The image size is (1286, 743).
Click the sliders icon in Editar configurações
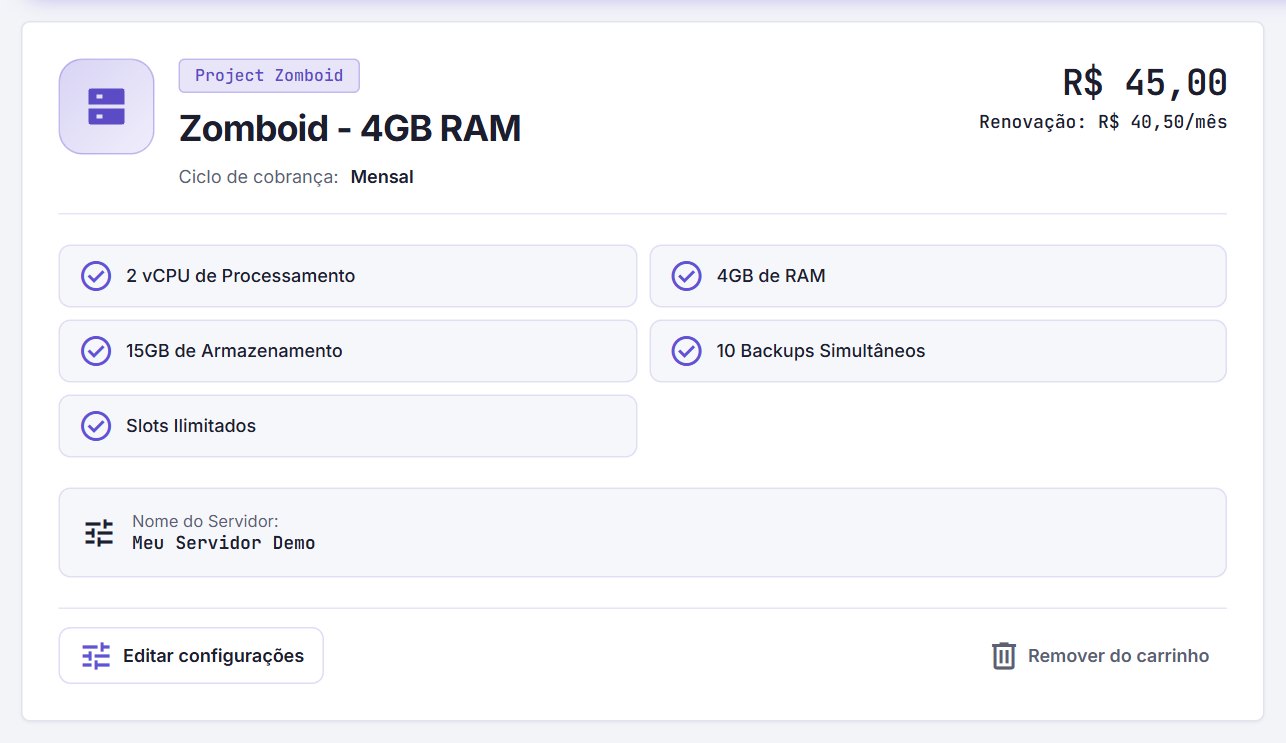pos(96,656)
